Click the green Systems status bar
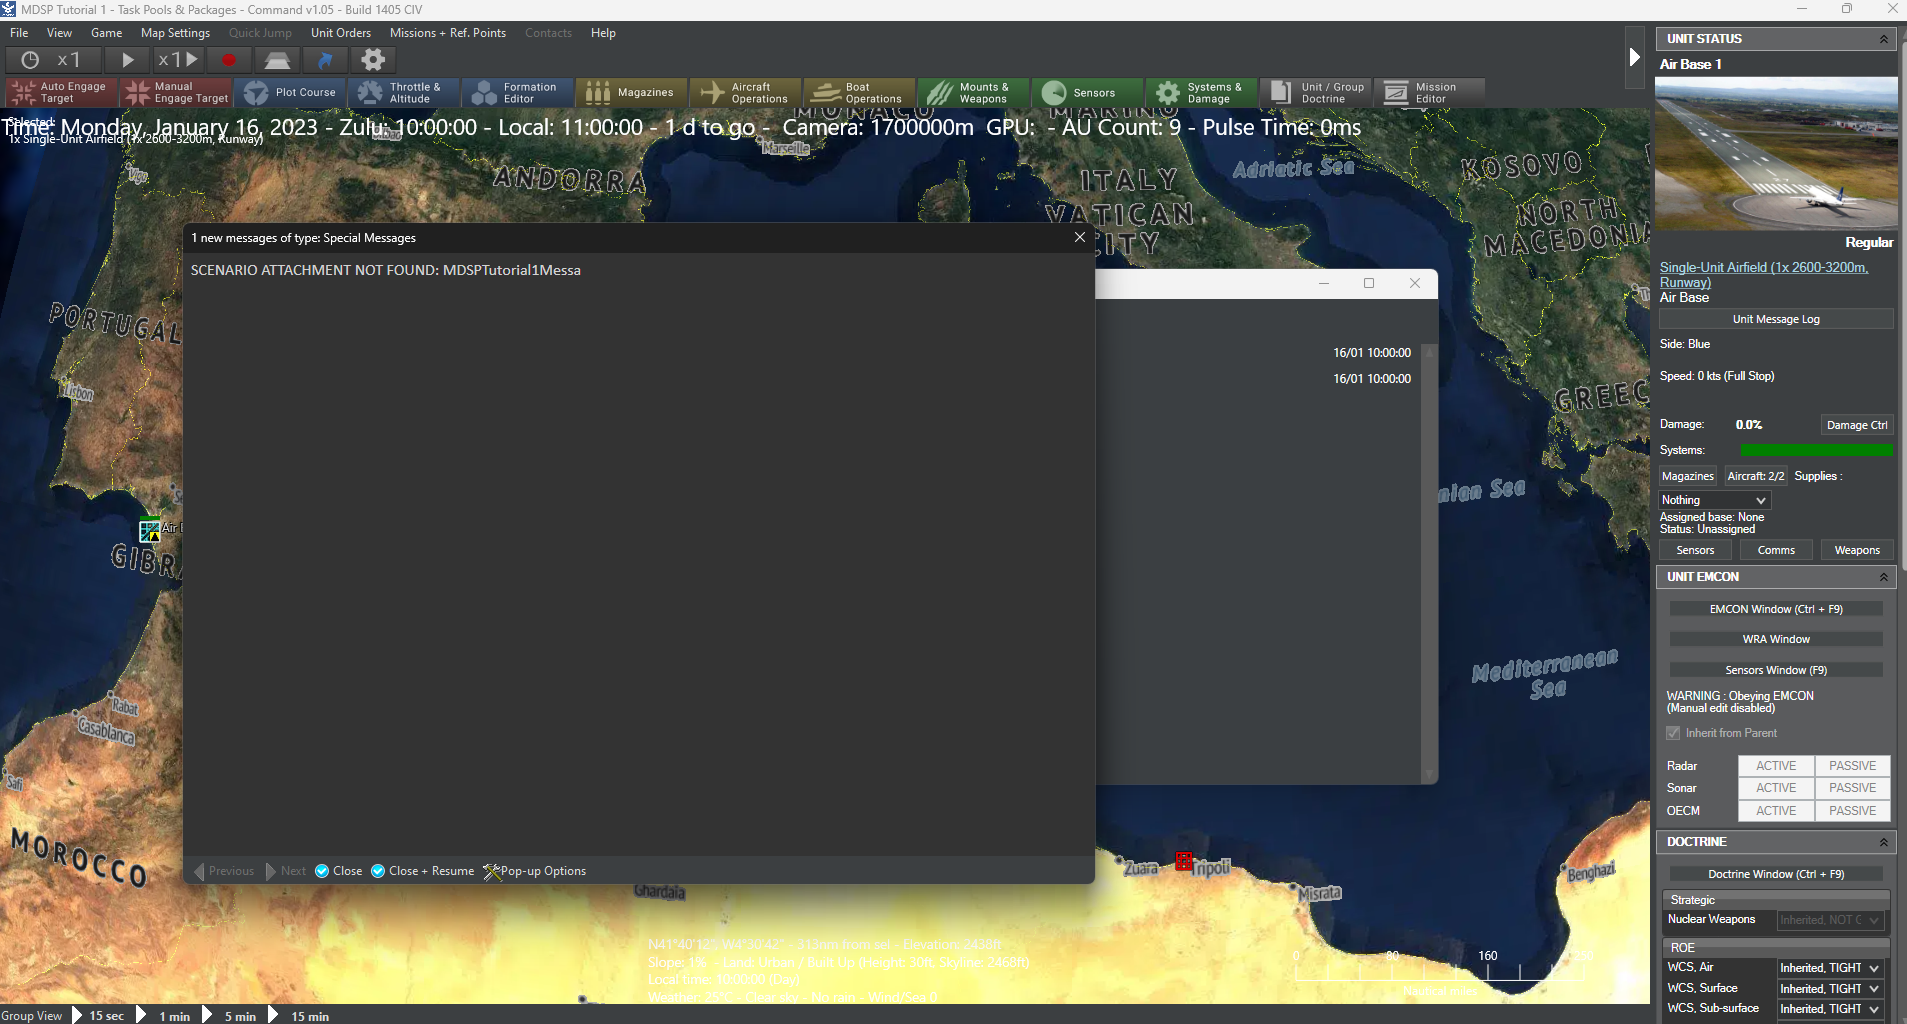1907x1024 pixels. pos(1816,450)
